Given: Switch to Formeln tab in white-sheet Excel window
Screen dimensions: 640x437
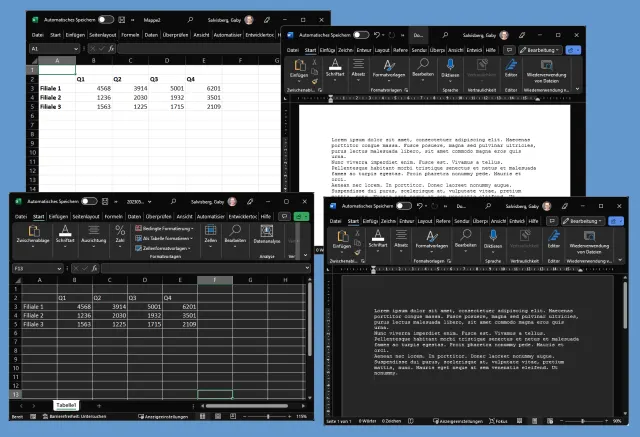Looking at the screenshot, I should pos(132,34).
